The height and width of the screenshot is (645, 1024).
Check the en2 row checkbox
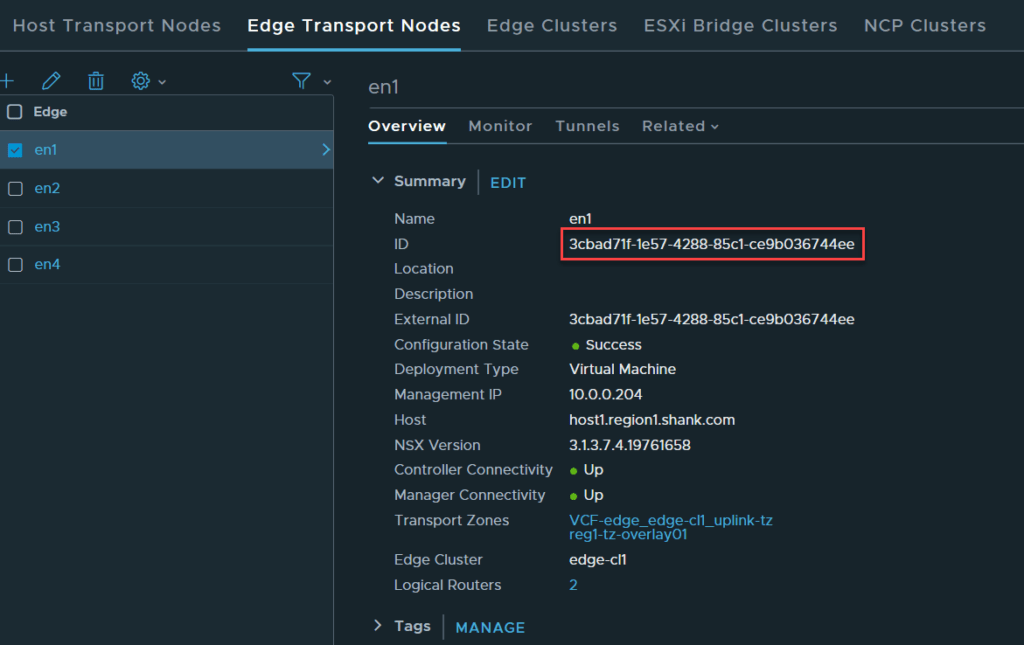point(15,189)
